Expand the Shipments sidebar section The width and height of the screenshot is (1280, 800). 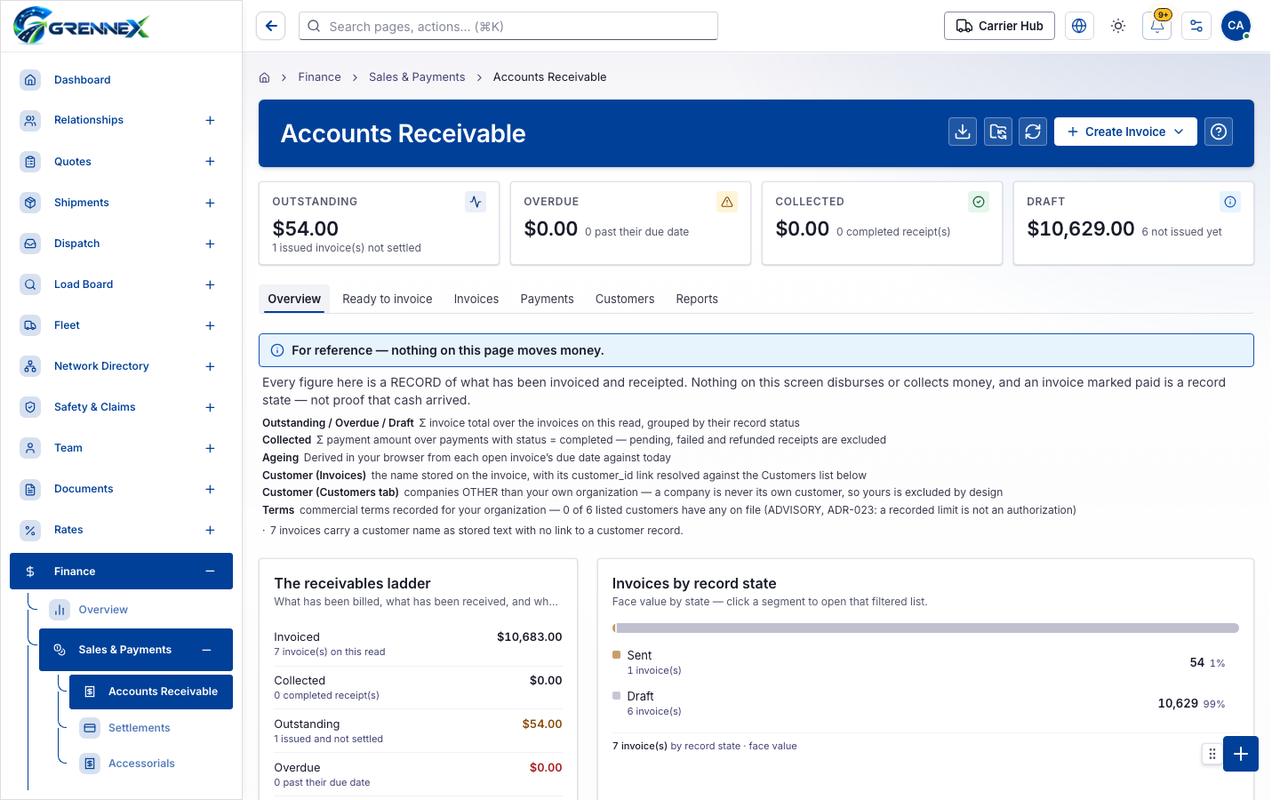[210, 203]
